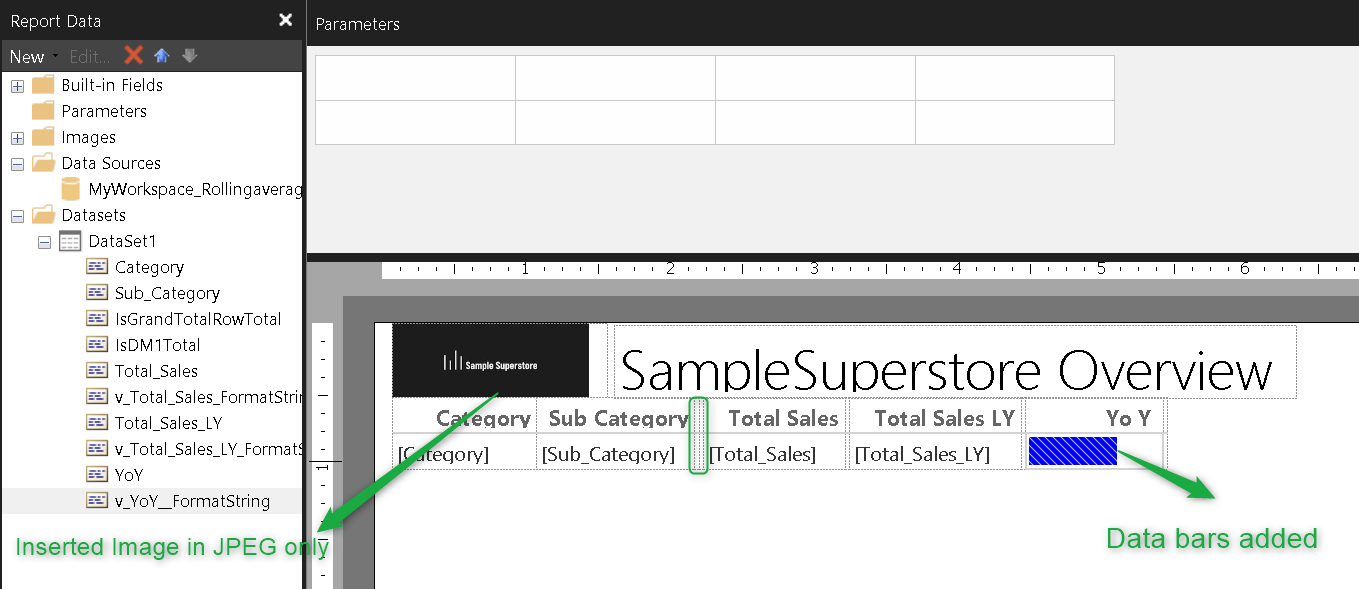Expand the Images folder node
The width and height of the screenshot is (1359, 589).
(x=17, y=138)
